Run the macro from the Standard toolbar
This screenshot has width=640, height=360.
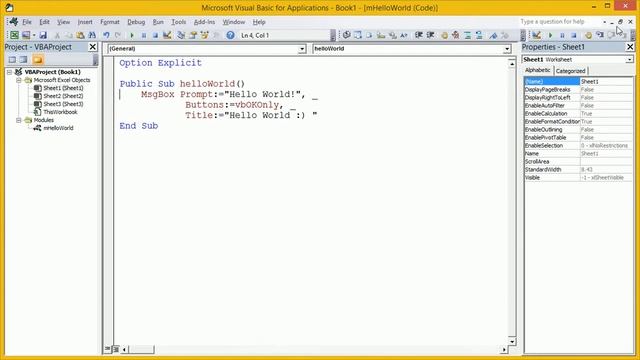point(132,35)
